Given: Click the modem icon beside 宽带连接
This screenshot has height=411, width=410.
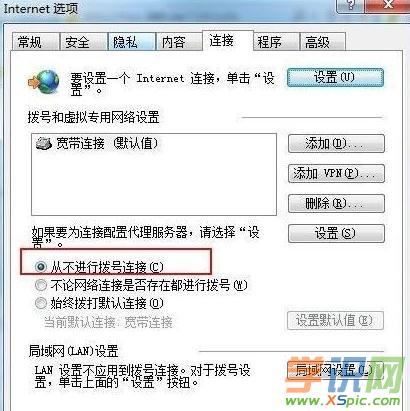Looking at the screenshot, I should pyautogui.click(x=44, y=144).
